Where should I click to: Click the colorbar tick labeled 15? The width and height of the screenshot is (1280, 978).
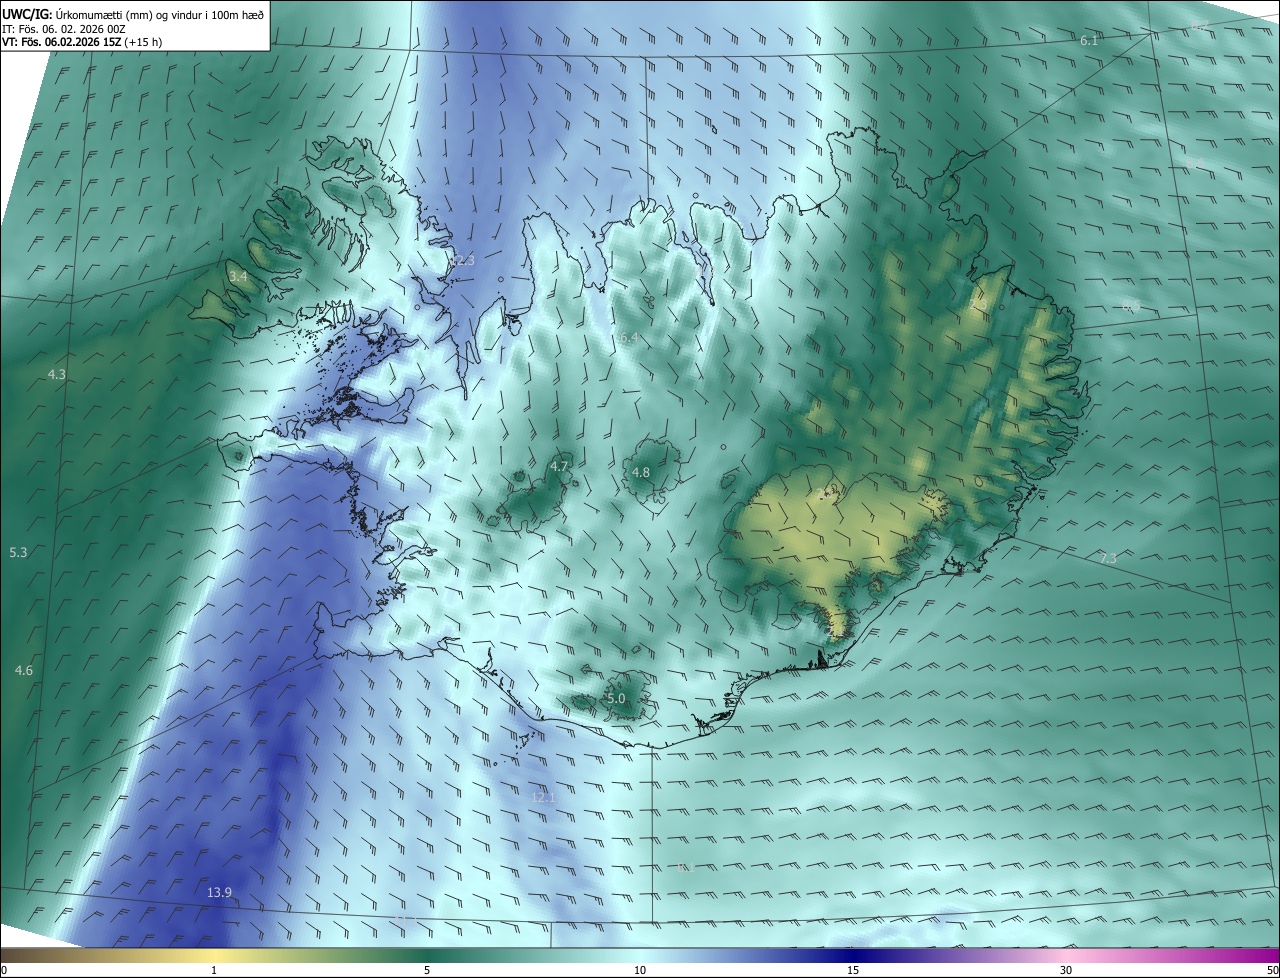853,970
